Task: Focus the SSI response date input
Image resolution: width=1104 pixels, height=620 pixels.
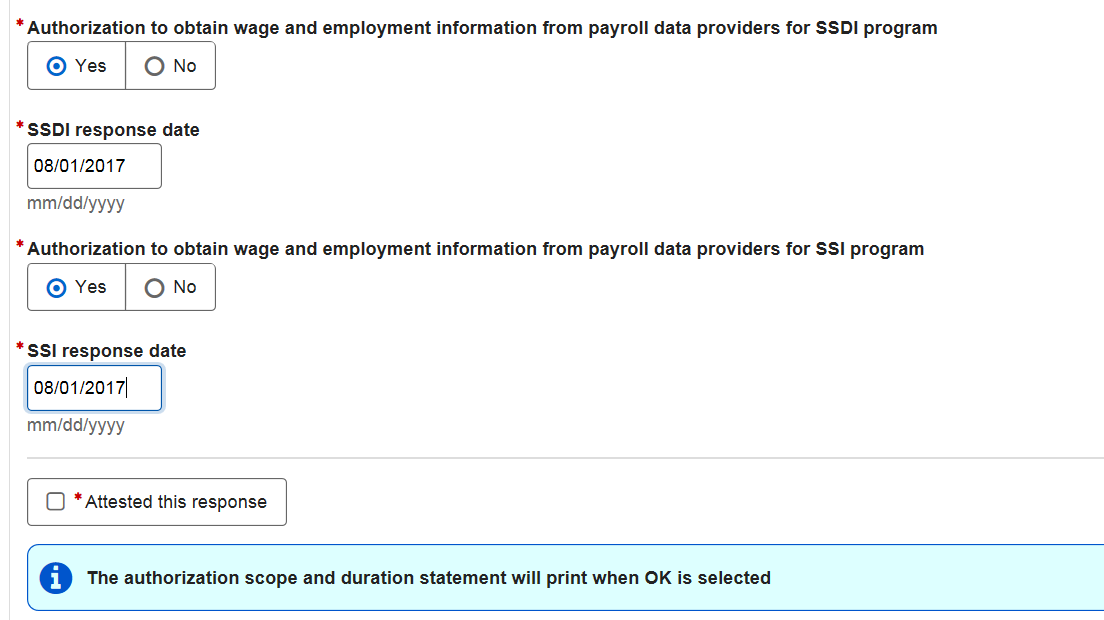Action: click(x=94, y=388)
